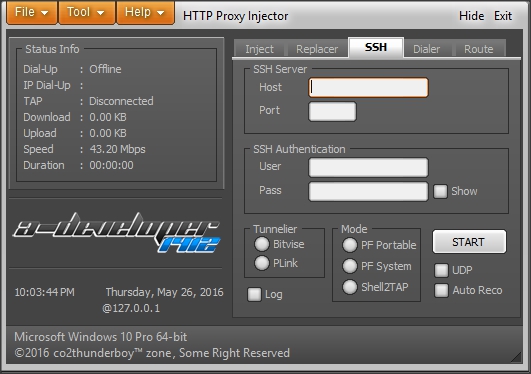This screenshot has height=374, width=531.
Task: Switch to the Replacer tab
Action: pyautogui.click(x=317, y=49)
